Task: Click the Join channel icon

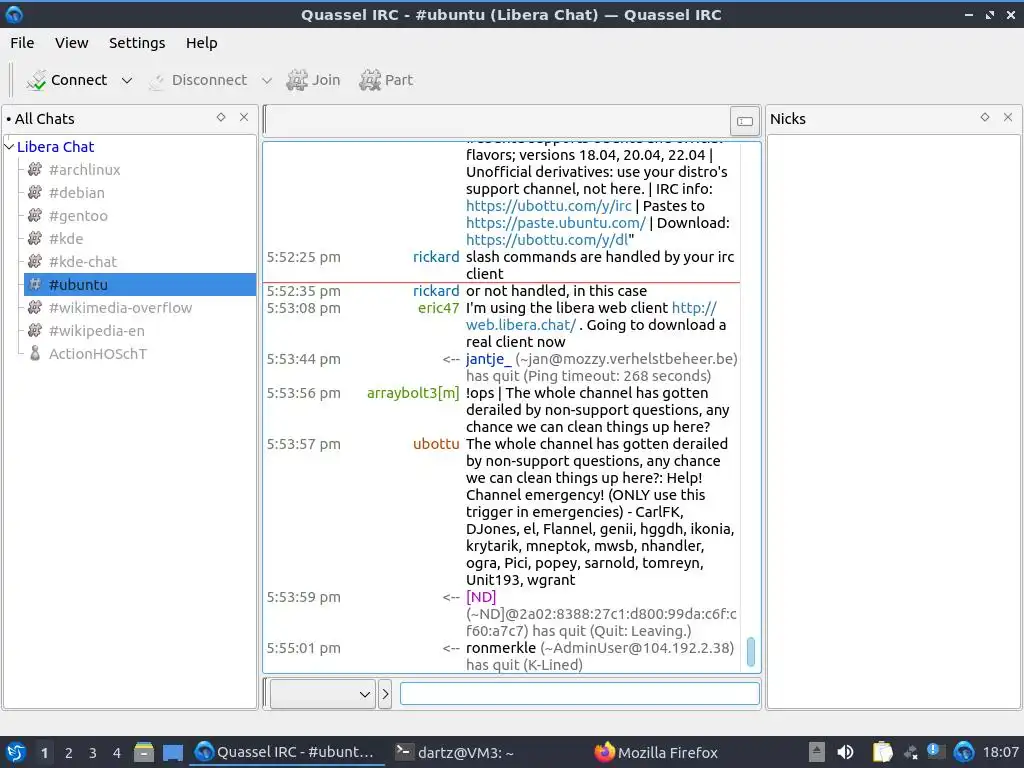Action: tap(297, 80)
